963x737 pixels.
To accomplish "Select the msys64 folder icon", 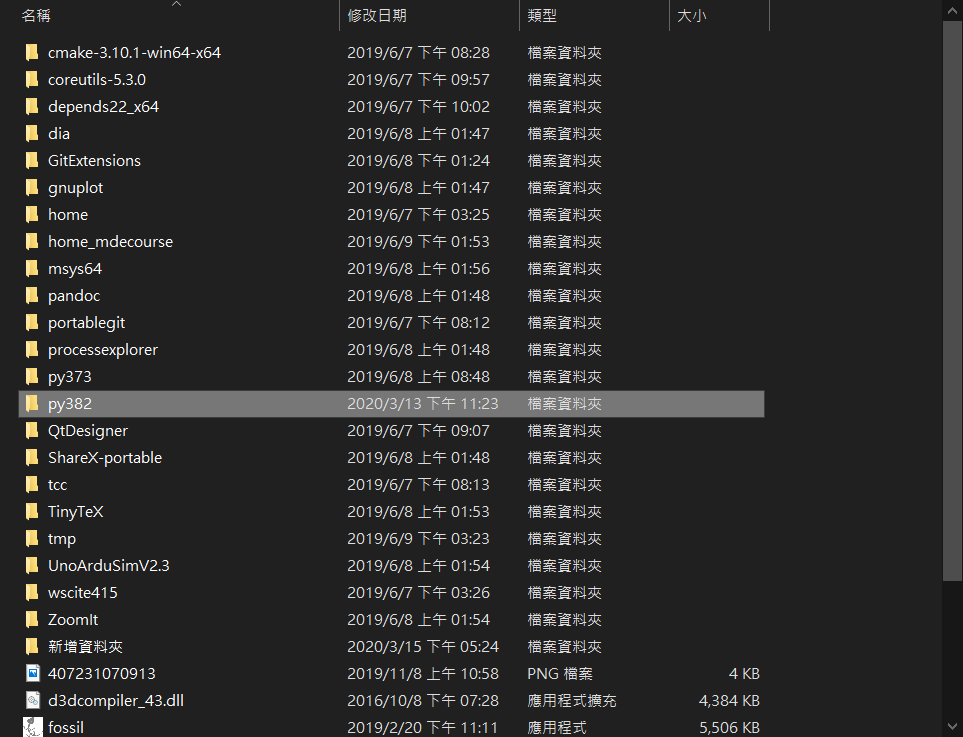I will (x=32, y=268).
